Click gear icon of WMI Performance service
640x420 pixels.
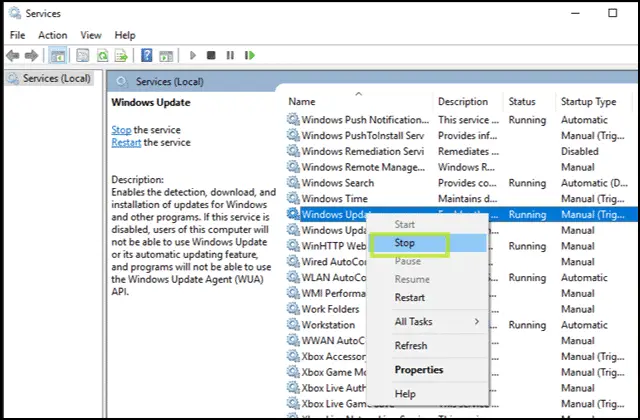(293, 293)
